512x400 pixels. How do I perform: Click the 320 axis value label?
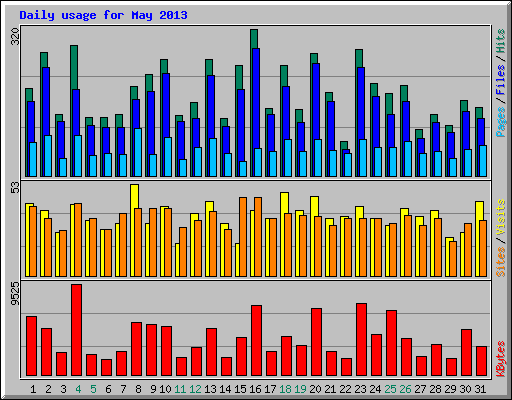click(x=16, y=37)
